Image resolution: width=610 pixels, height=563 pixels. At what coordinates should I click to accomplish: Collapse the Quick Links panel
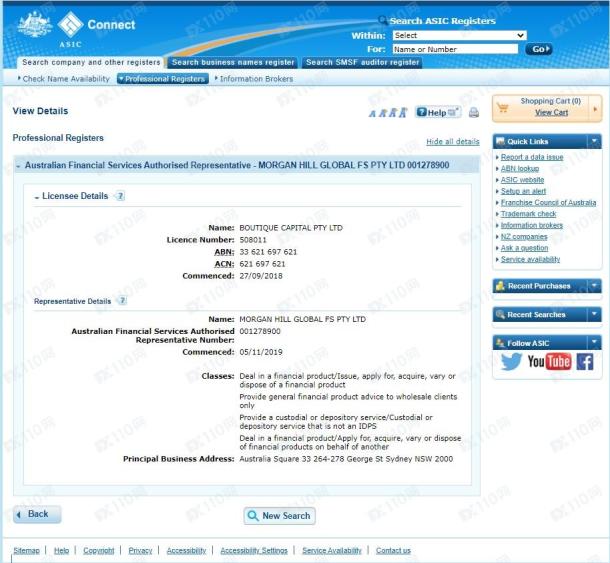click(x=594, y=141)
